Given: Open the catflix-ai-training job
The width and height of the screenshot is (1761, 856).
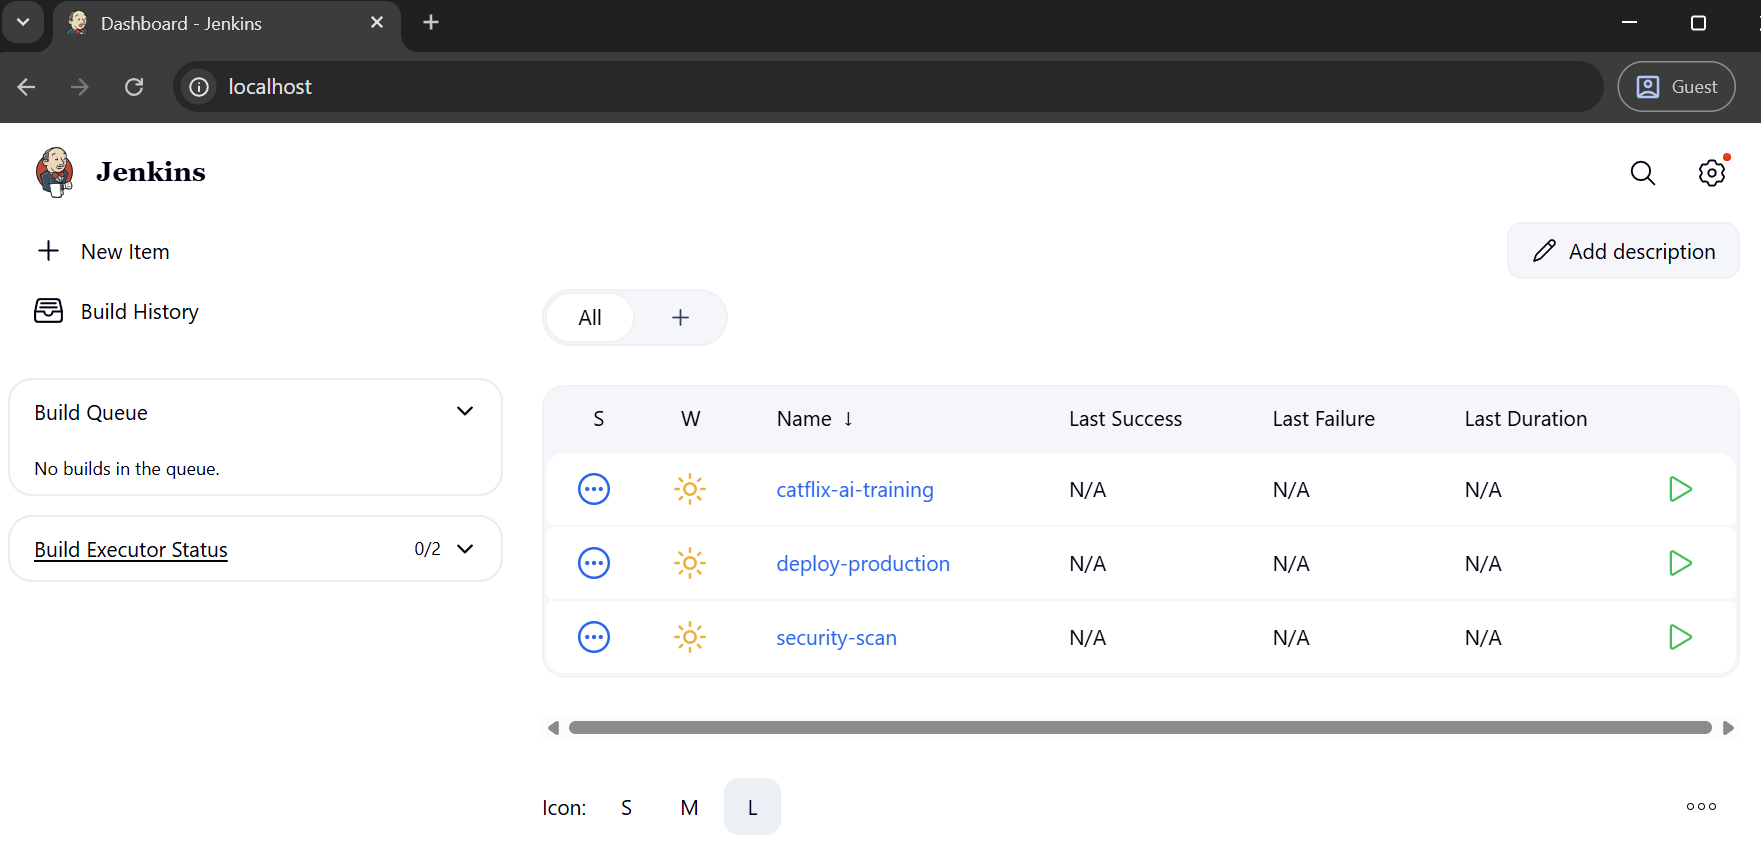Looking at the screenshot, I should coord(855,490).
